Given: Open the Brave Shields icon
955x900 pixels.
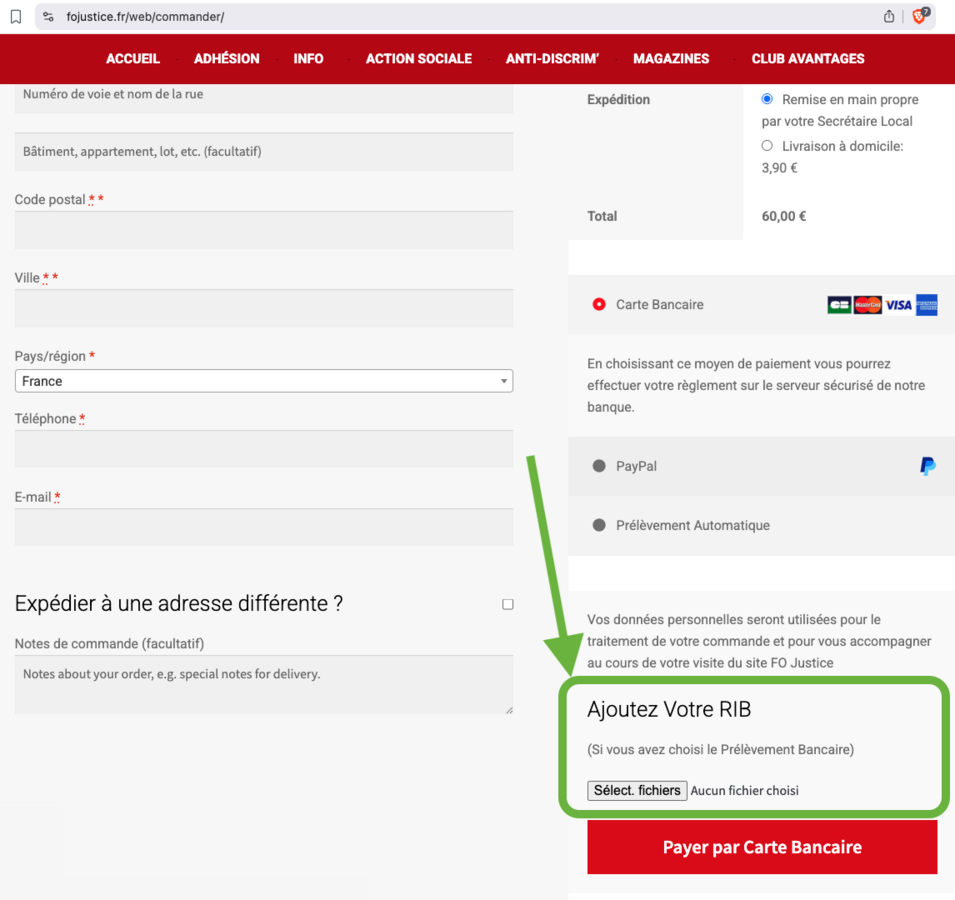Looking at the screenshot, I should pos(919,16).
